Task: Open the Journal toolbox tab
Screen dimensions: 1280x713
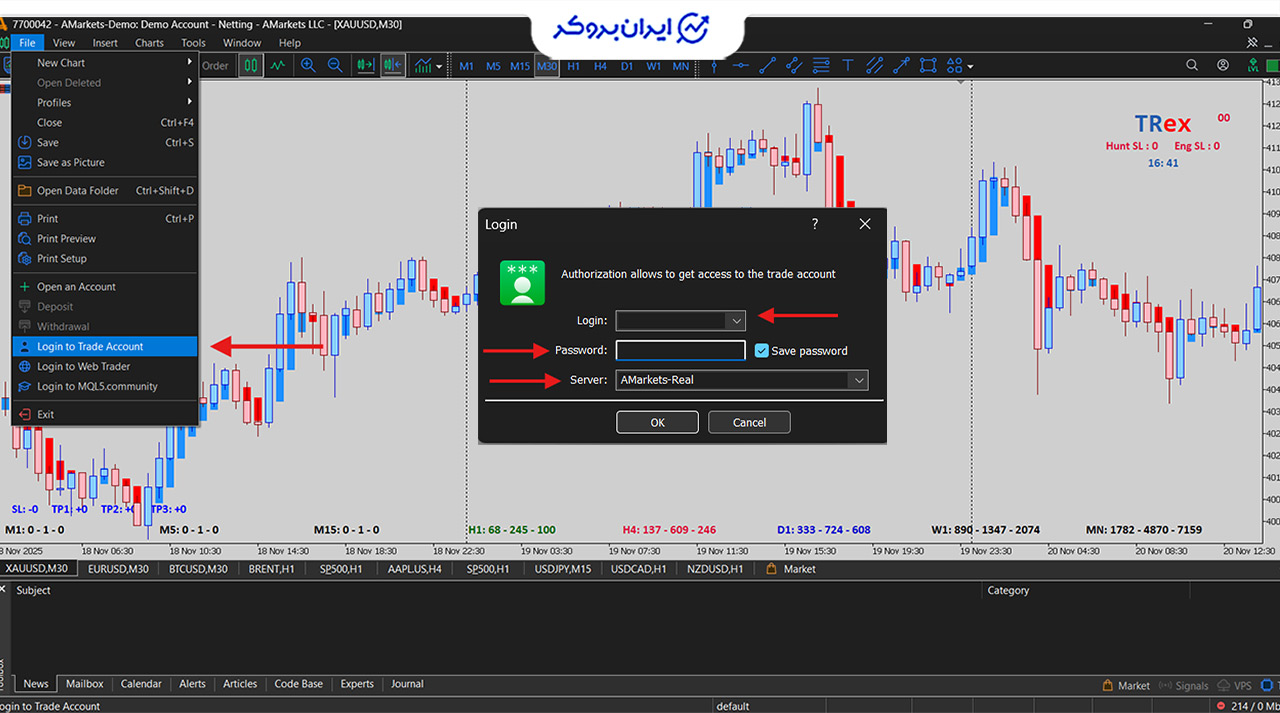Action: [x=407, y=684]
